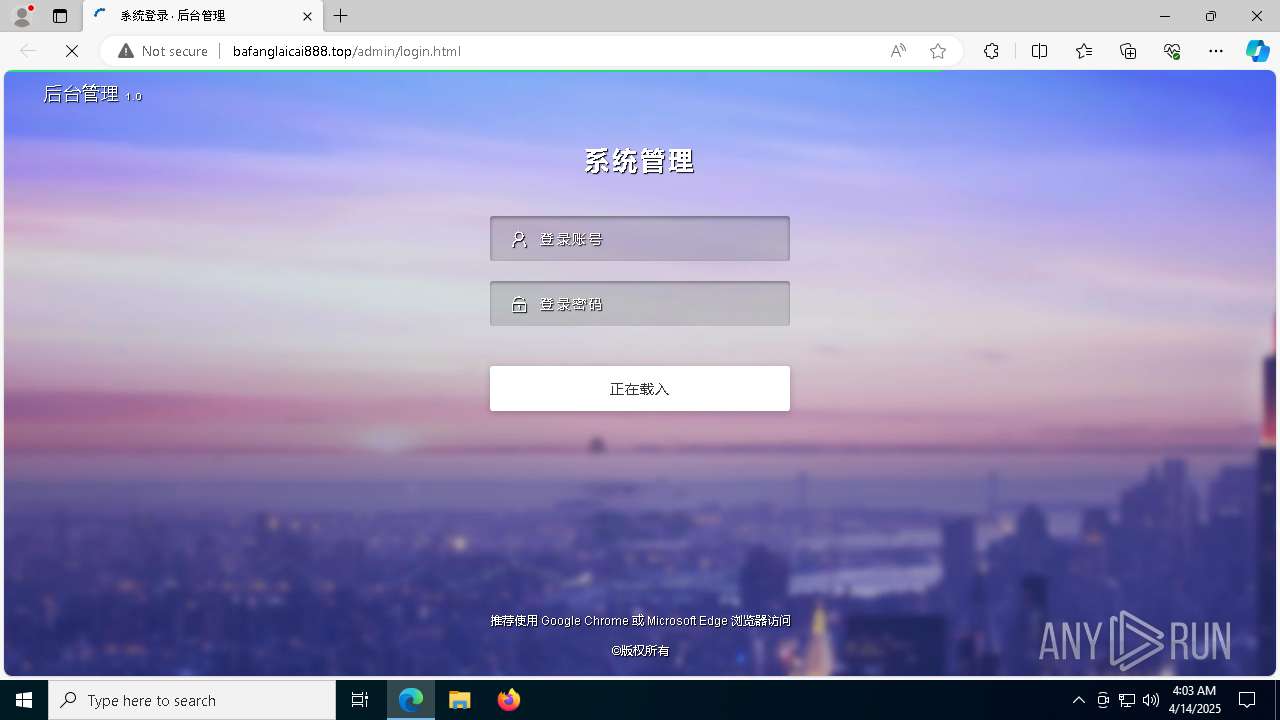Image resolution: width=1280 pixels, height=720 pixels.
Task: Toggle Split screen view
Action: [1039, 51]
